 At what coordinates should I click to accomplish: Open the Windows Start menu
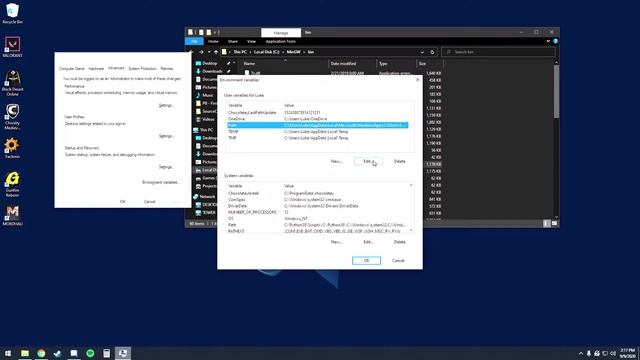tap(8, 353)
